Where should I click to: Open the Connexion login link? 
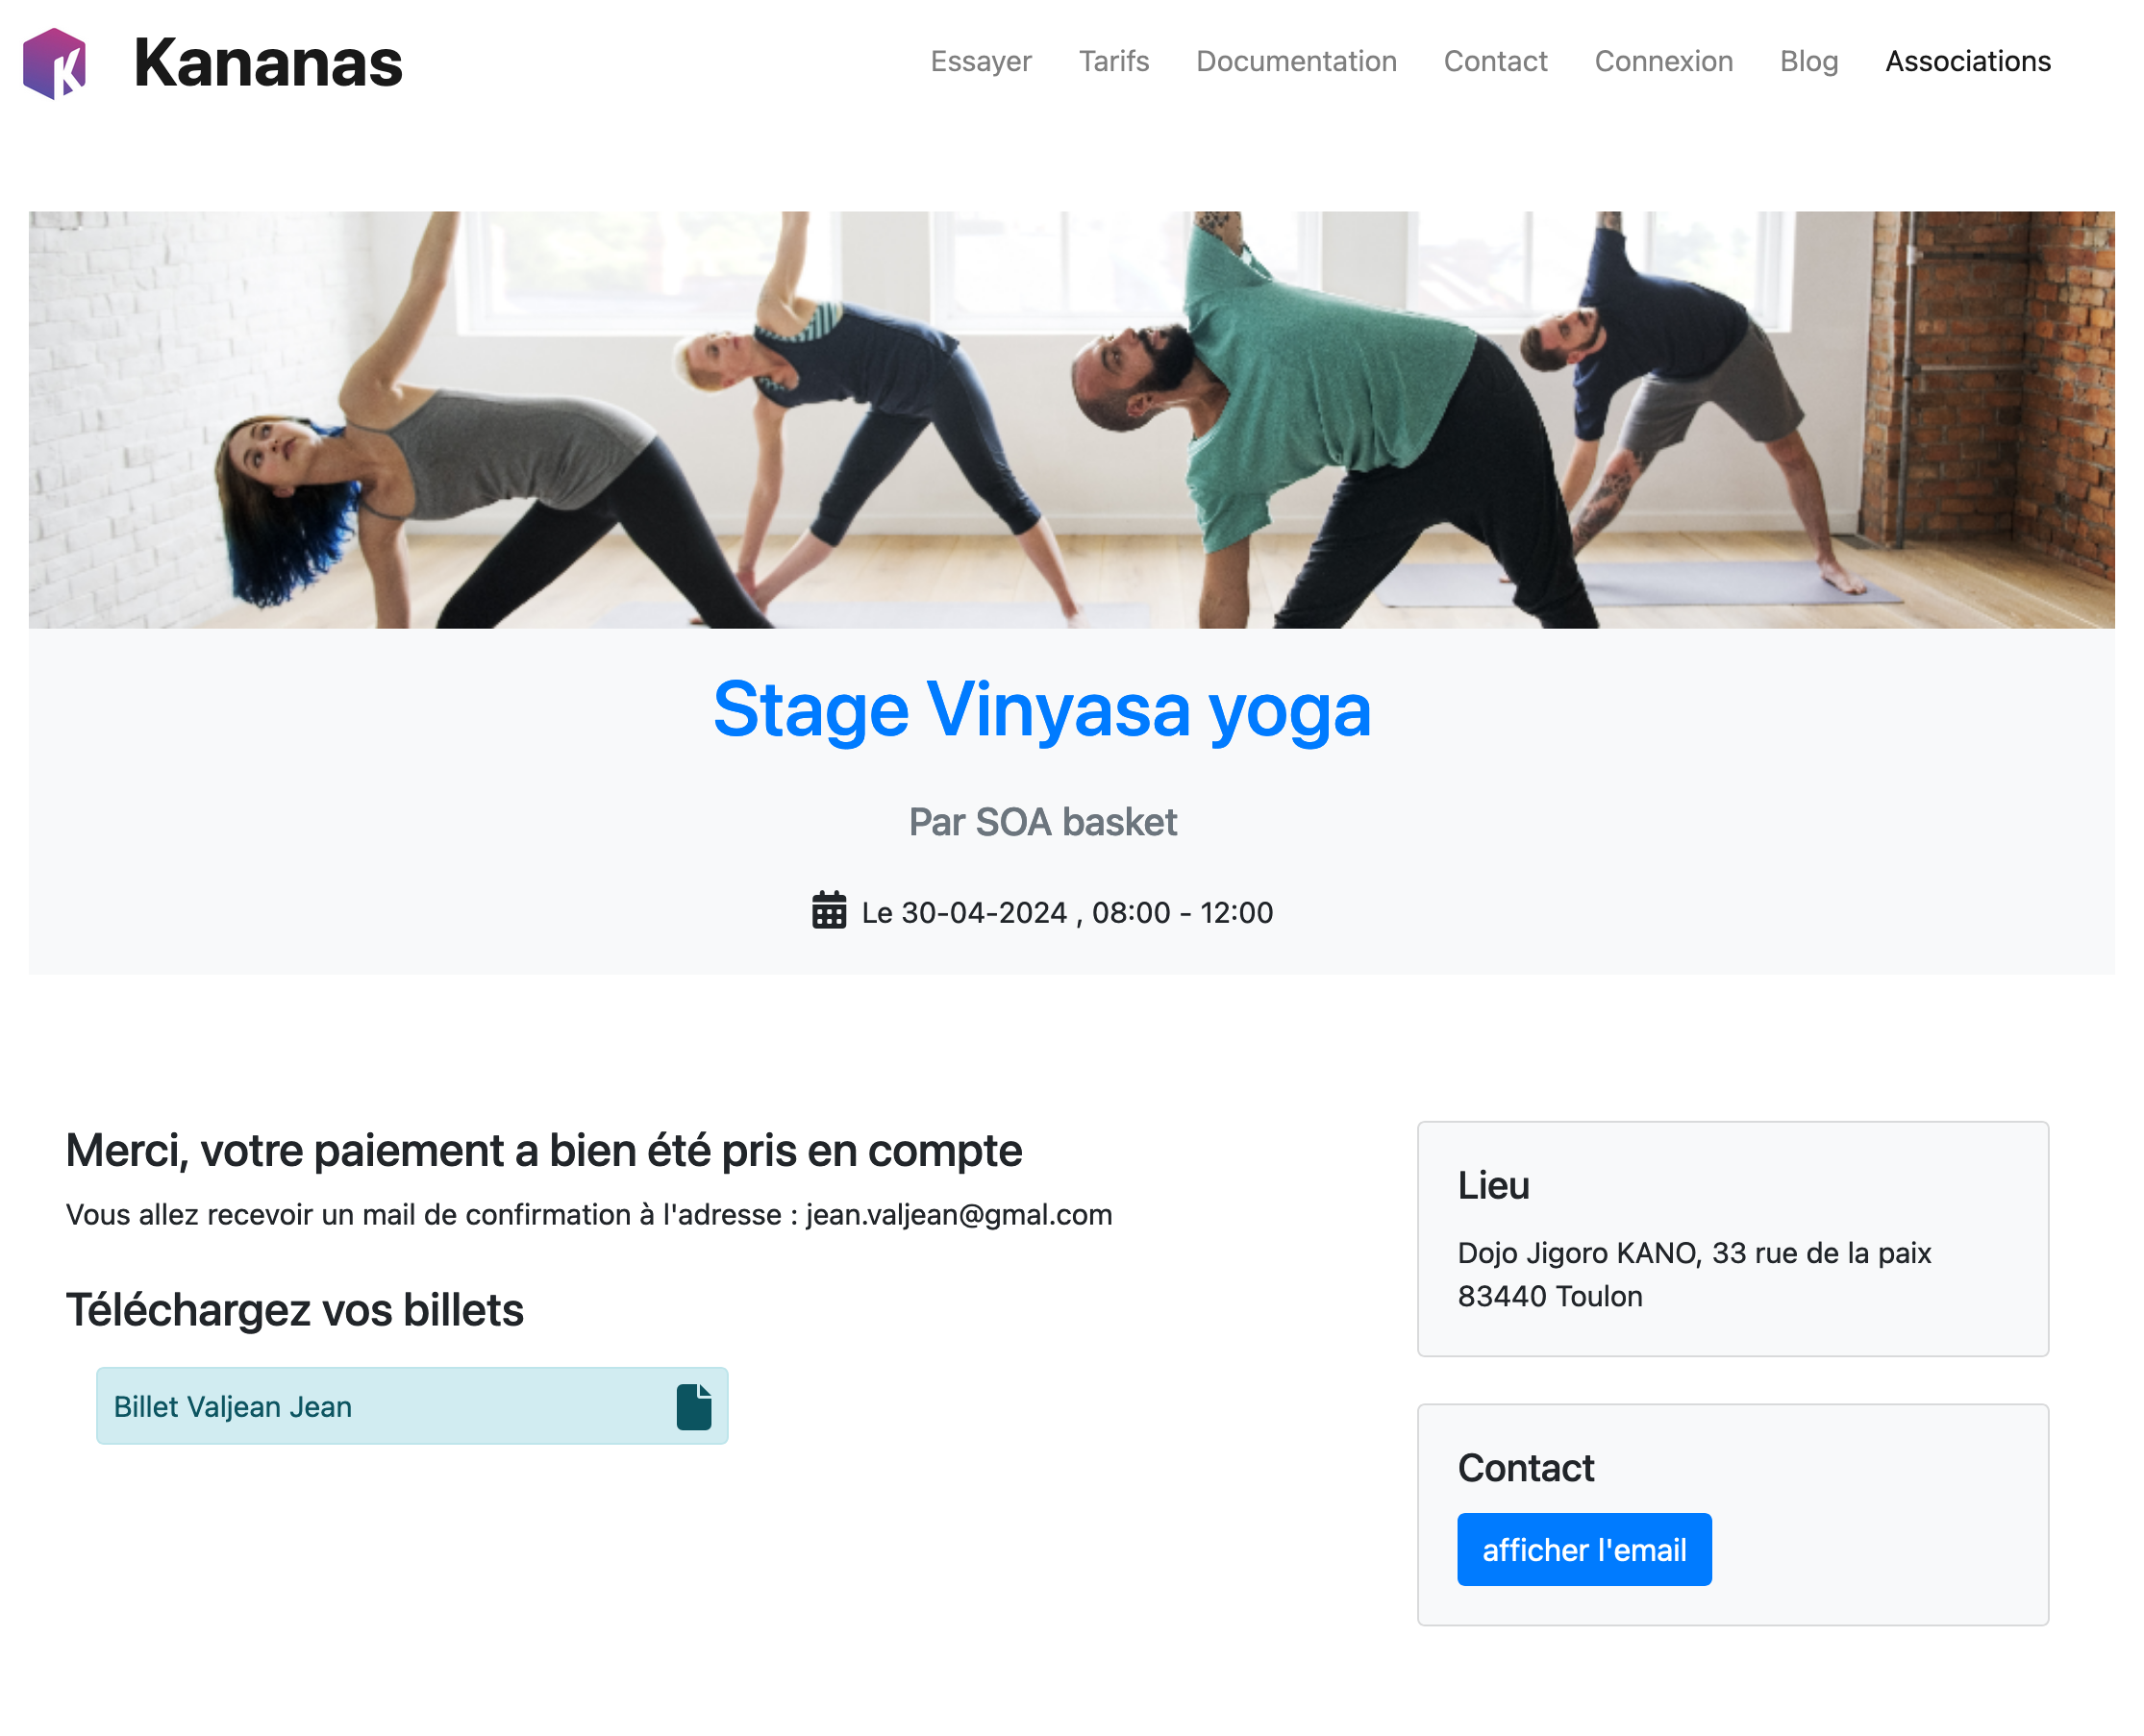[1663, 62]
